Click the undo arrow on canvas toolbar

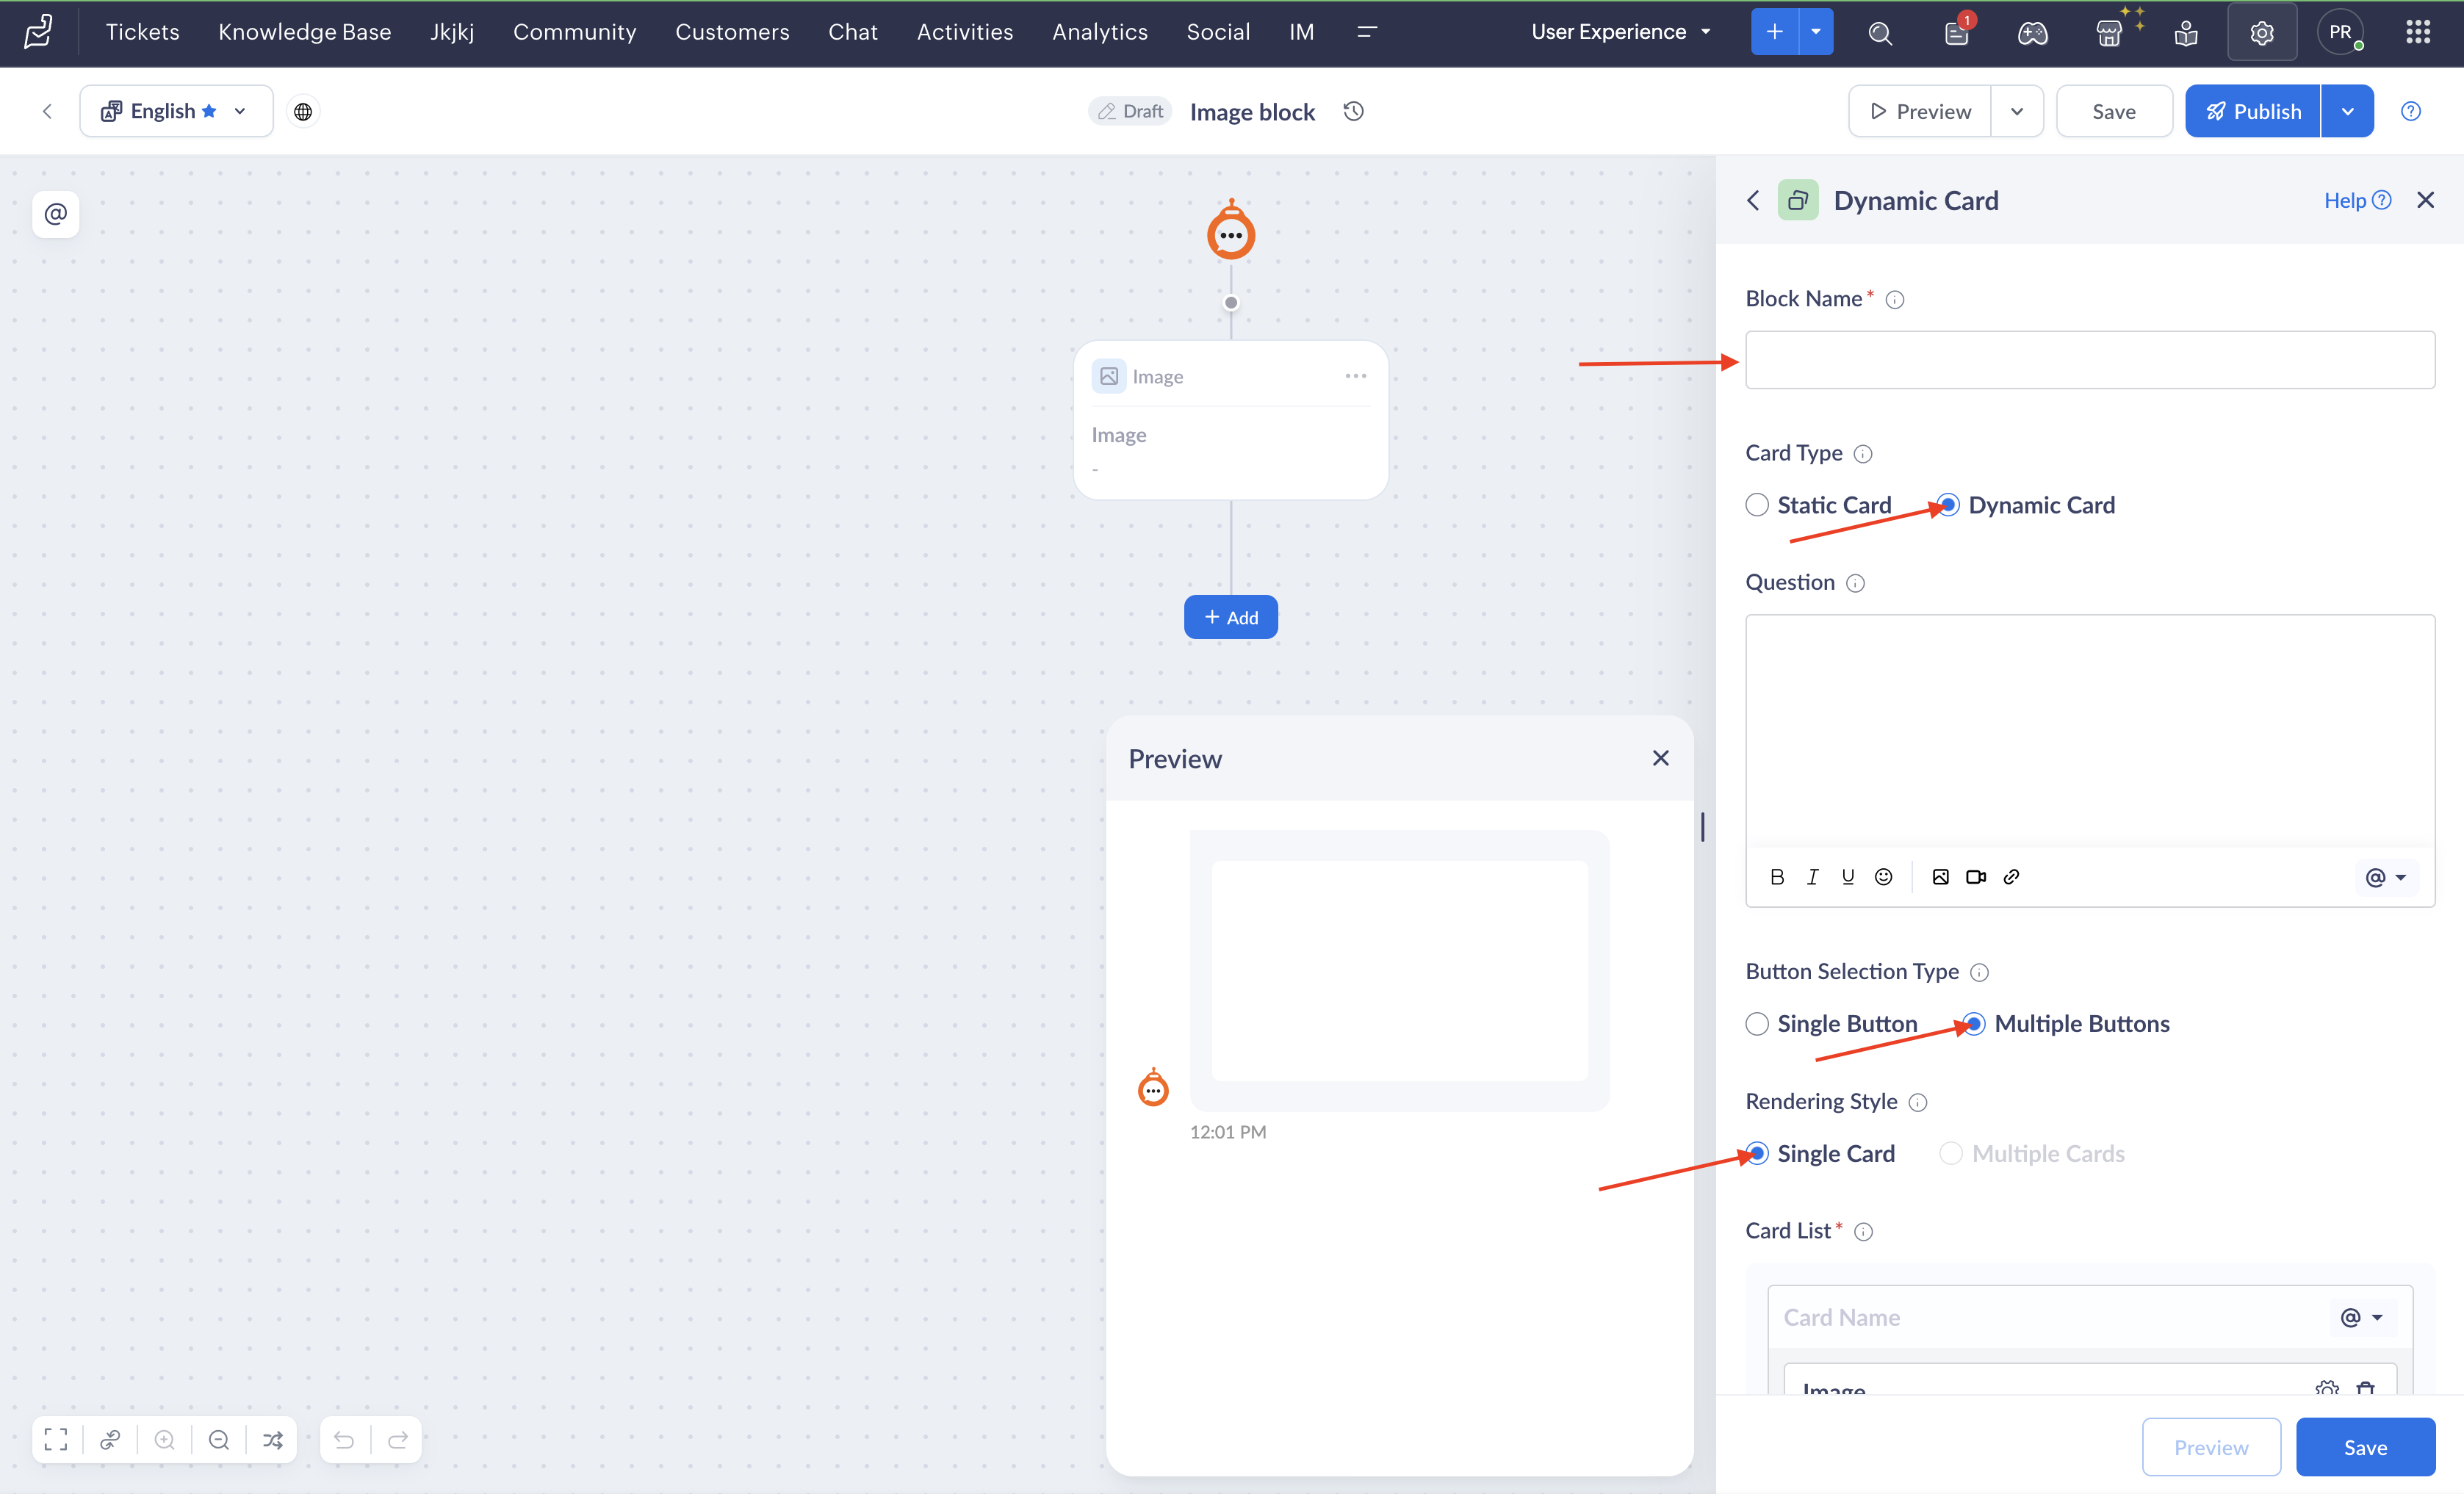[x=344, y=1440]
